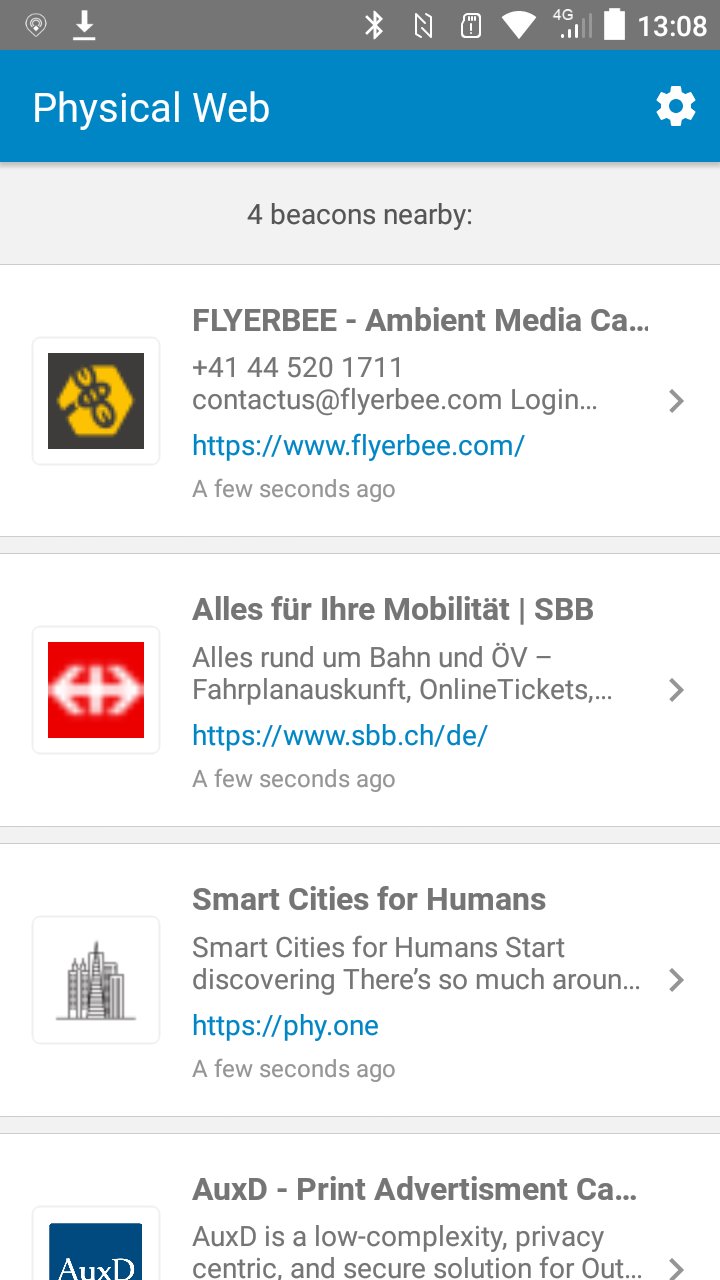This screenshot has height=1280, width=720.
Task: Tap the AuxD blue logo icon
Action: point(95,1257)
